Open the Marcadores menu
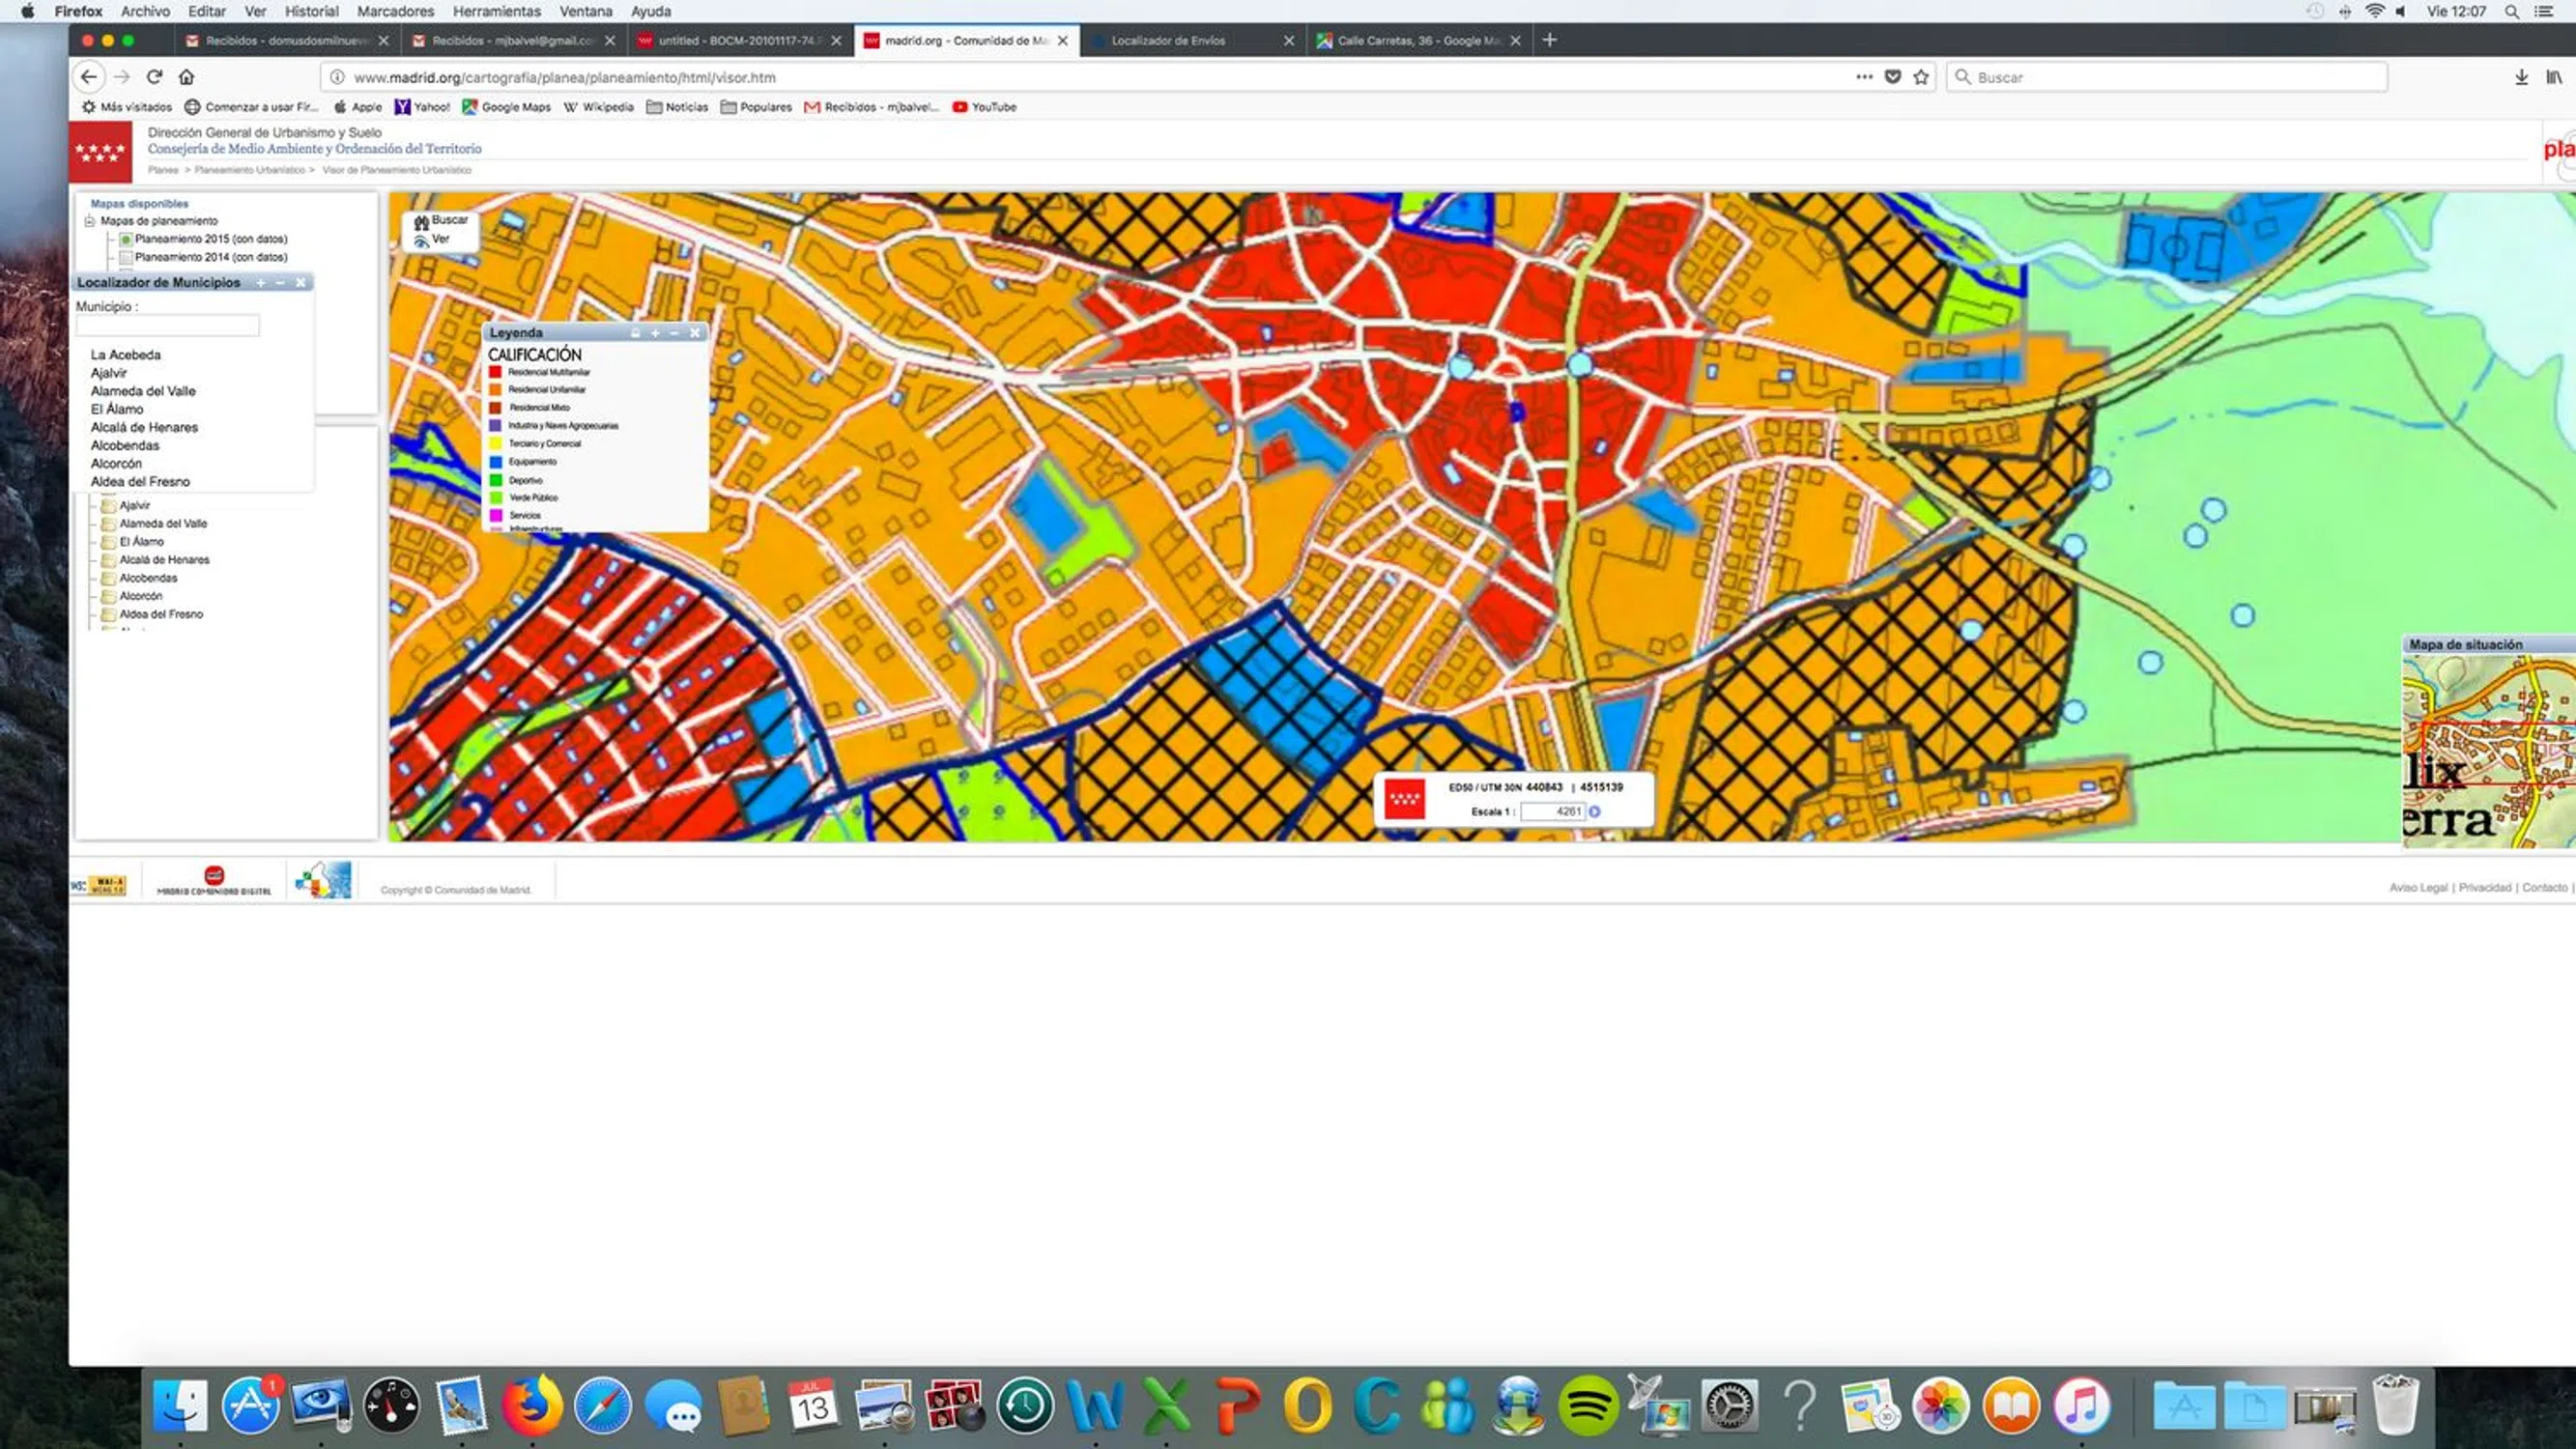 [395, 11]
